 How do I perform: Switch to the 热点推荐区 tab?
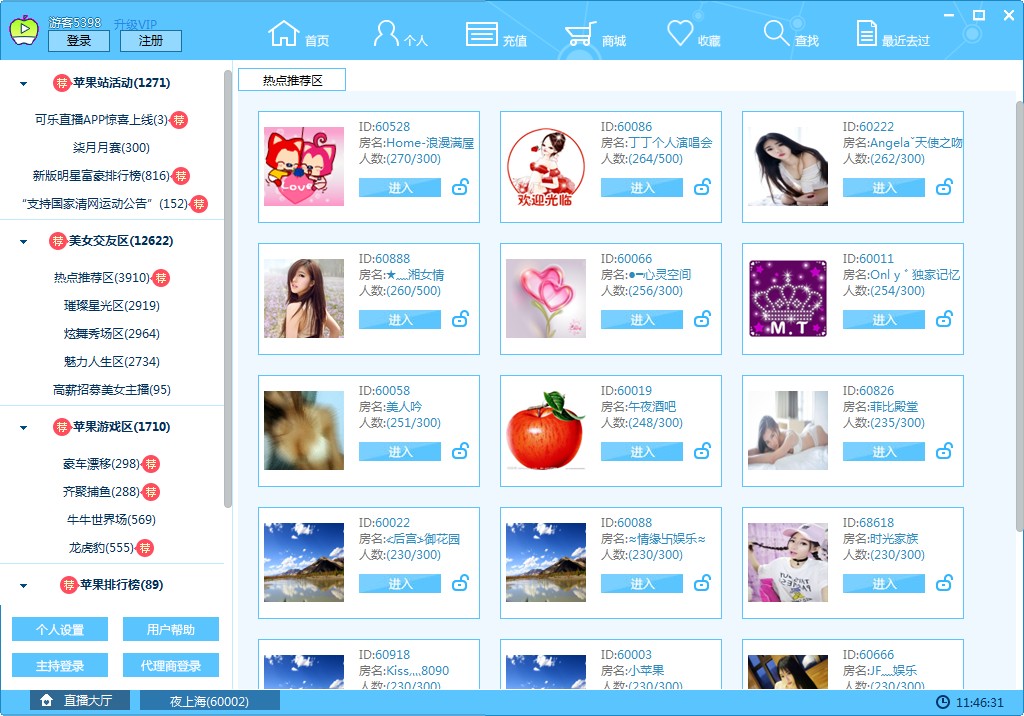tap(291, 78)
